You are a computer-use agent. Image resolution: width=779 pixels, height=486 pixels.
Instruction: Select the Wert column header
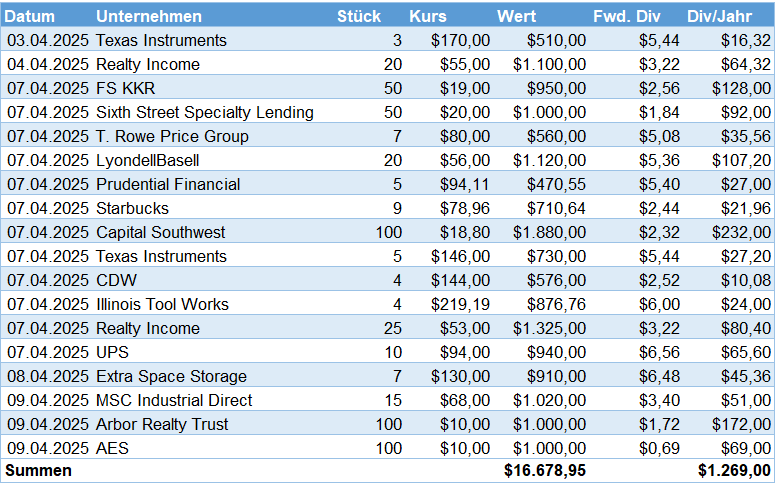coord(516,16)
